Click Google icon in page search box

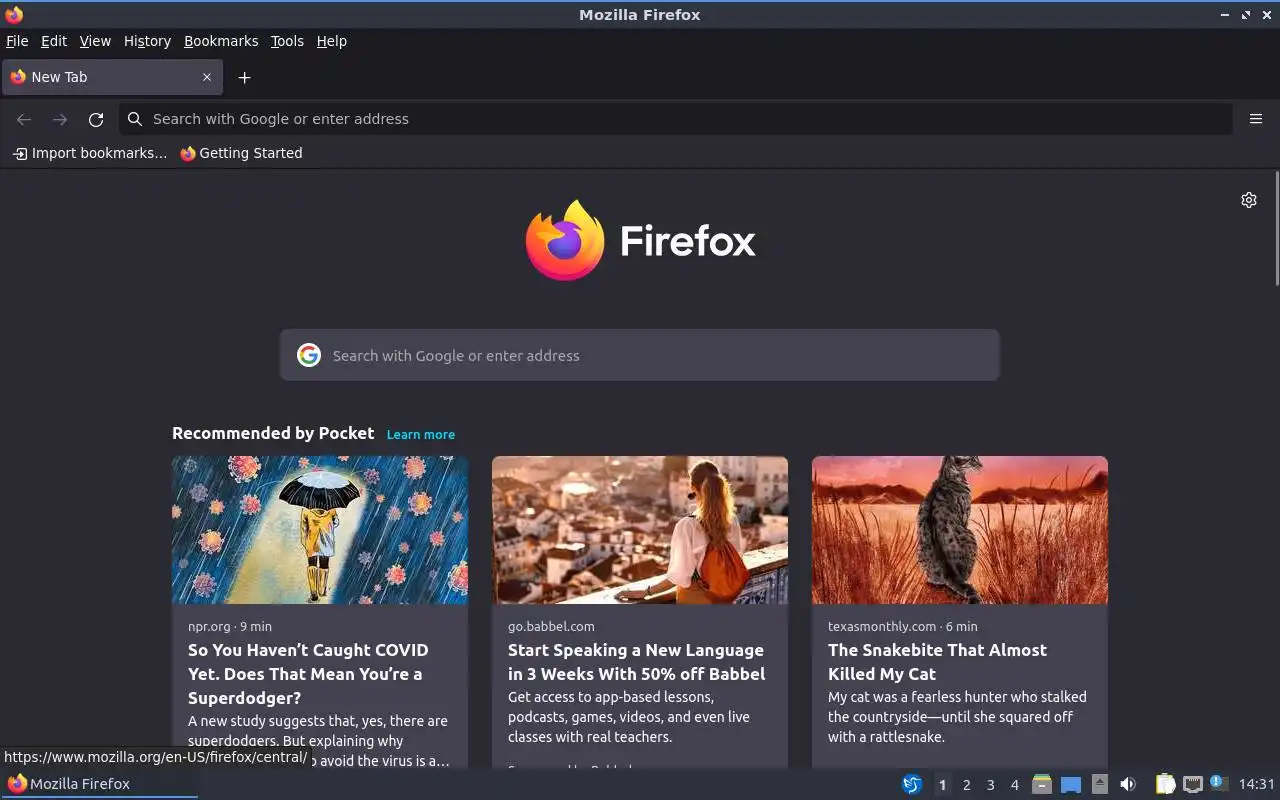(x=309, y=355)
